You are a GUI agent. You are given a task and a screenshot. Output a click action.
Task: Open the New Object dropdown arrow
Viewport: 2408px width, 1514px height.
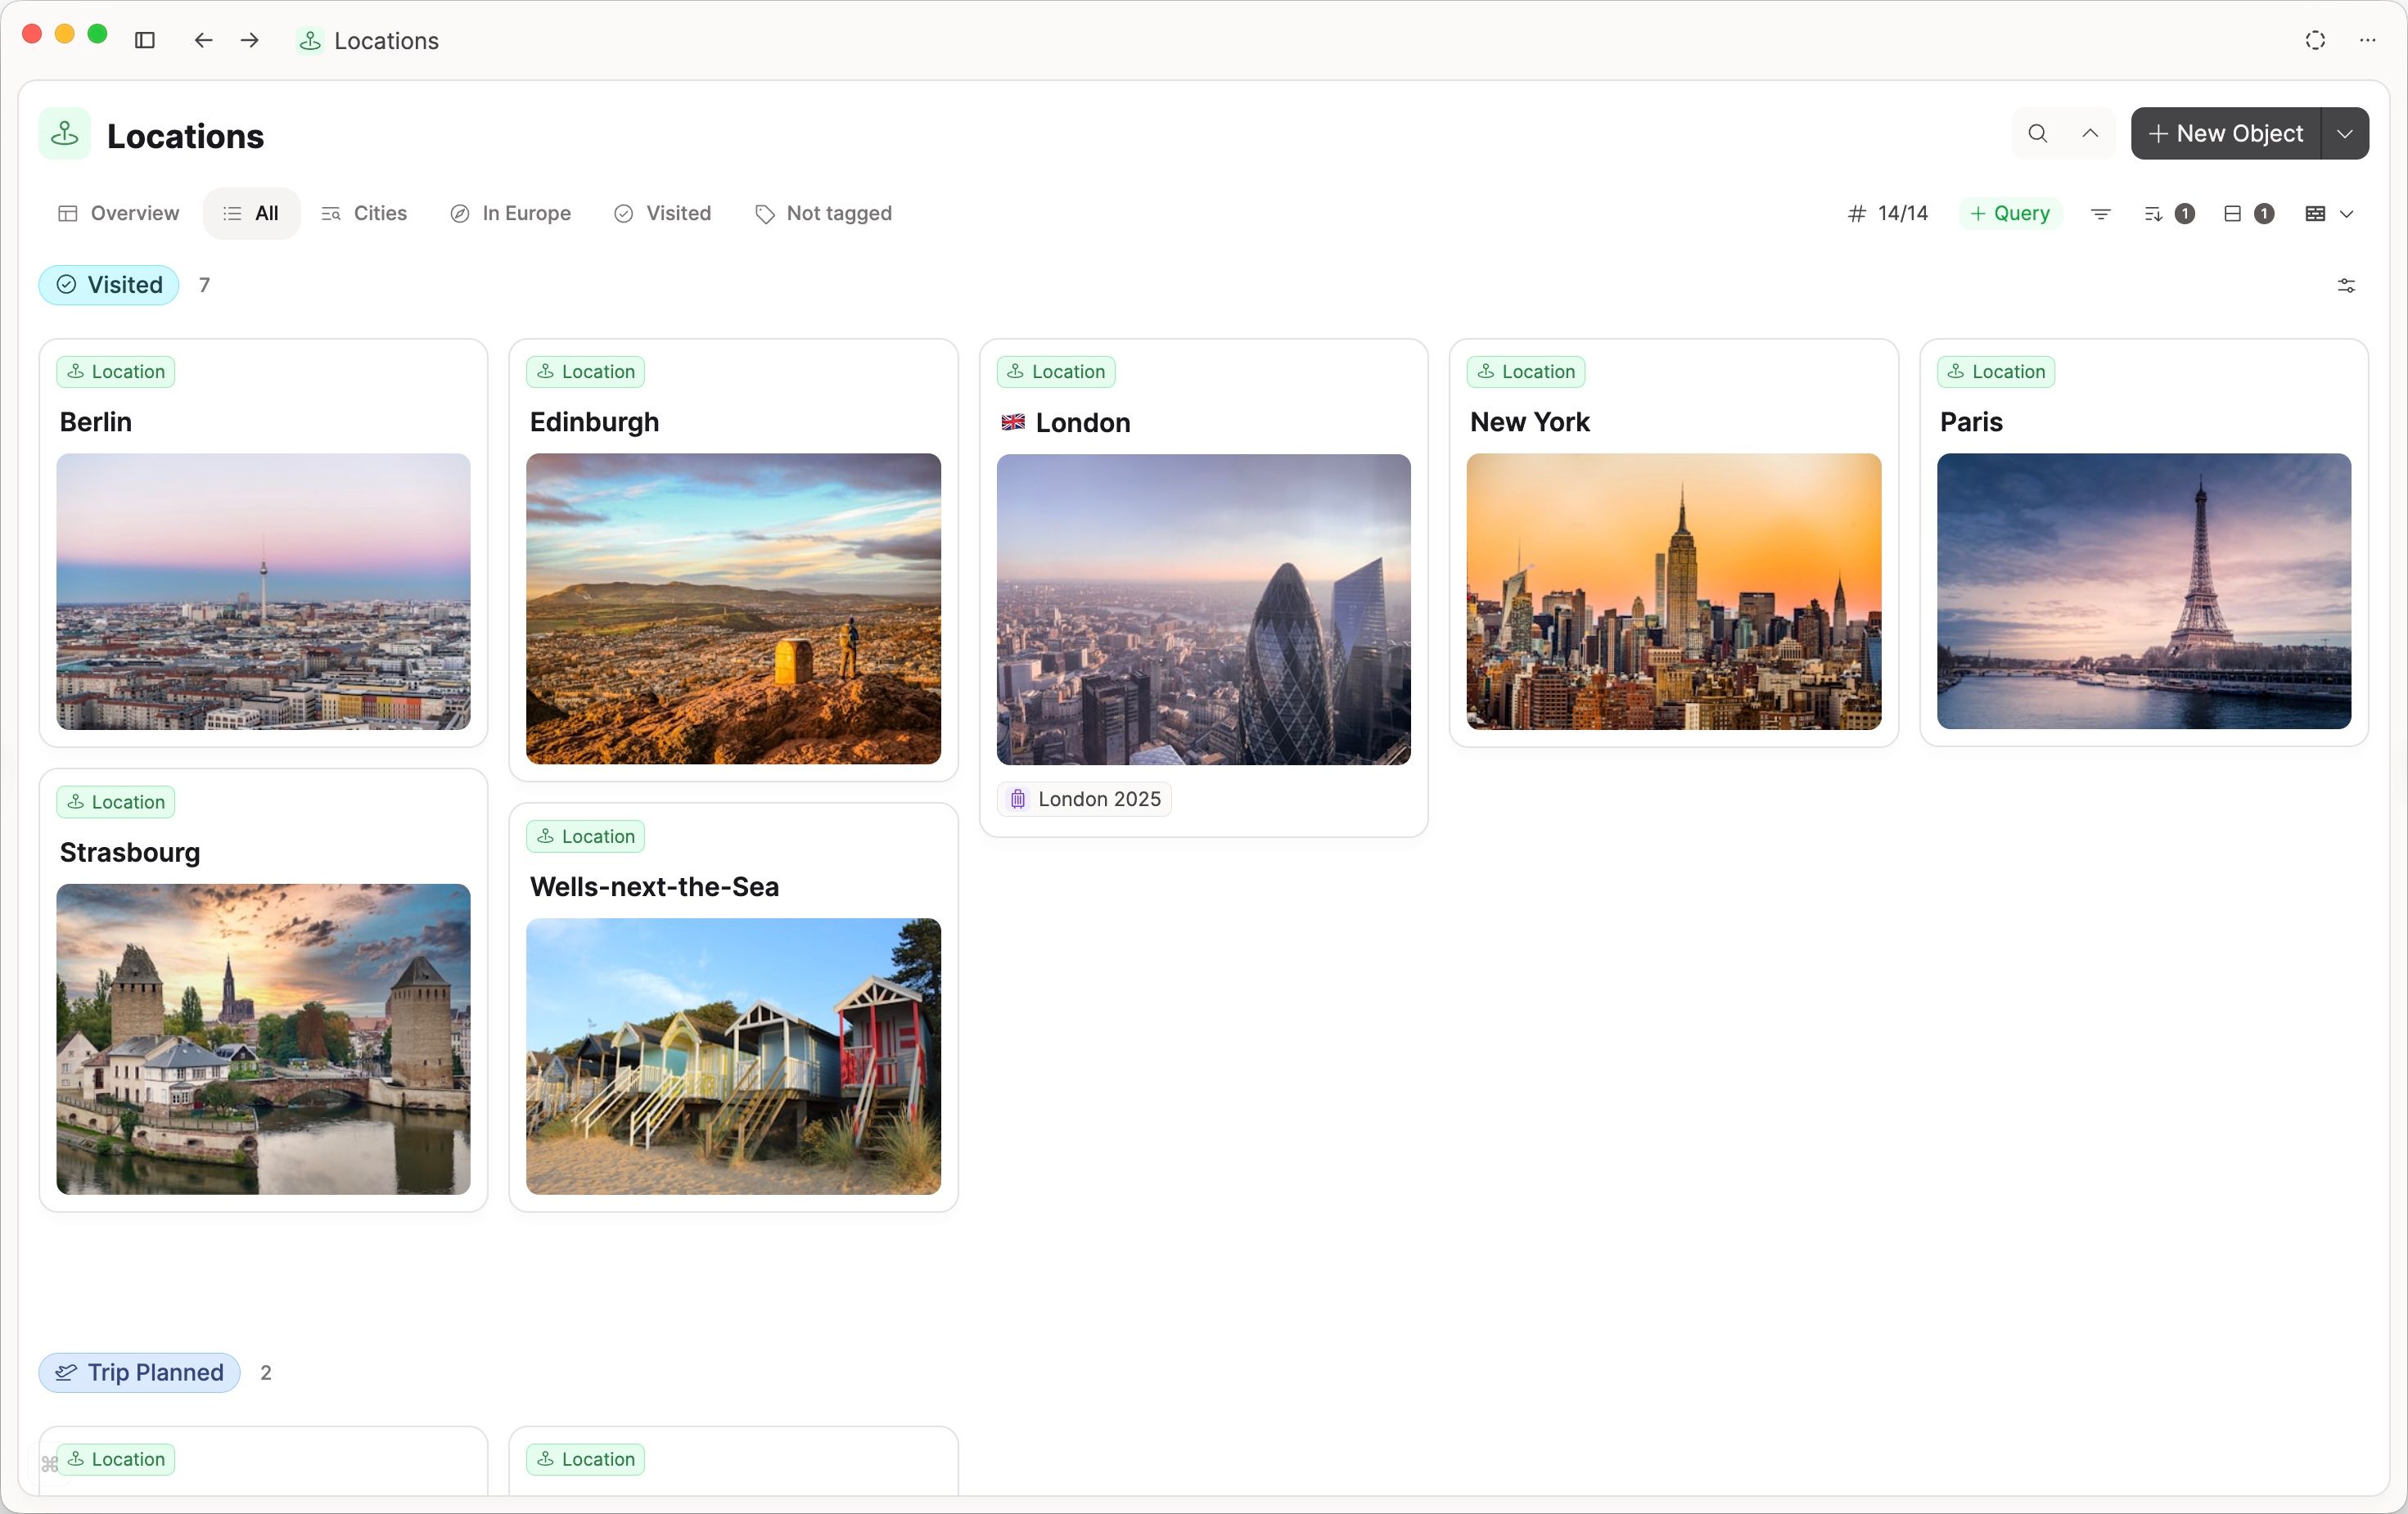coord(2345,133)
